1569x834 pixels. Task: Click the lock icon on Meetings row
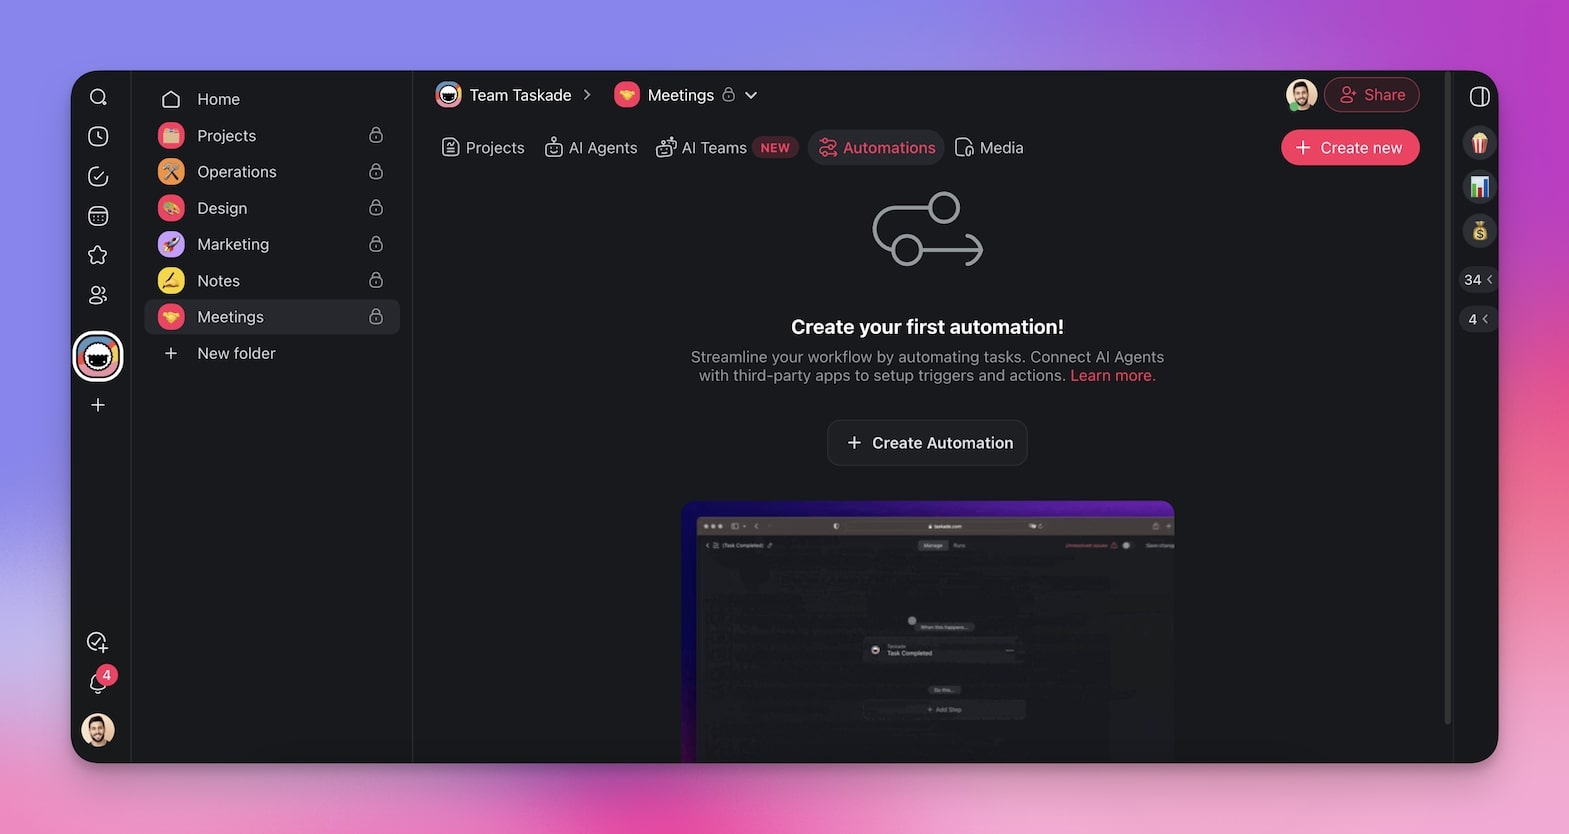(x=376, y=316)
